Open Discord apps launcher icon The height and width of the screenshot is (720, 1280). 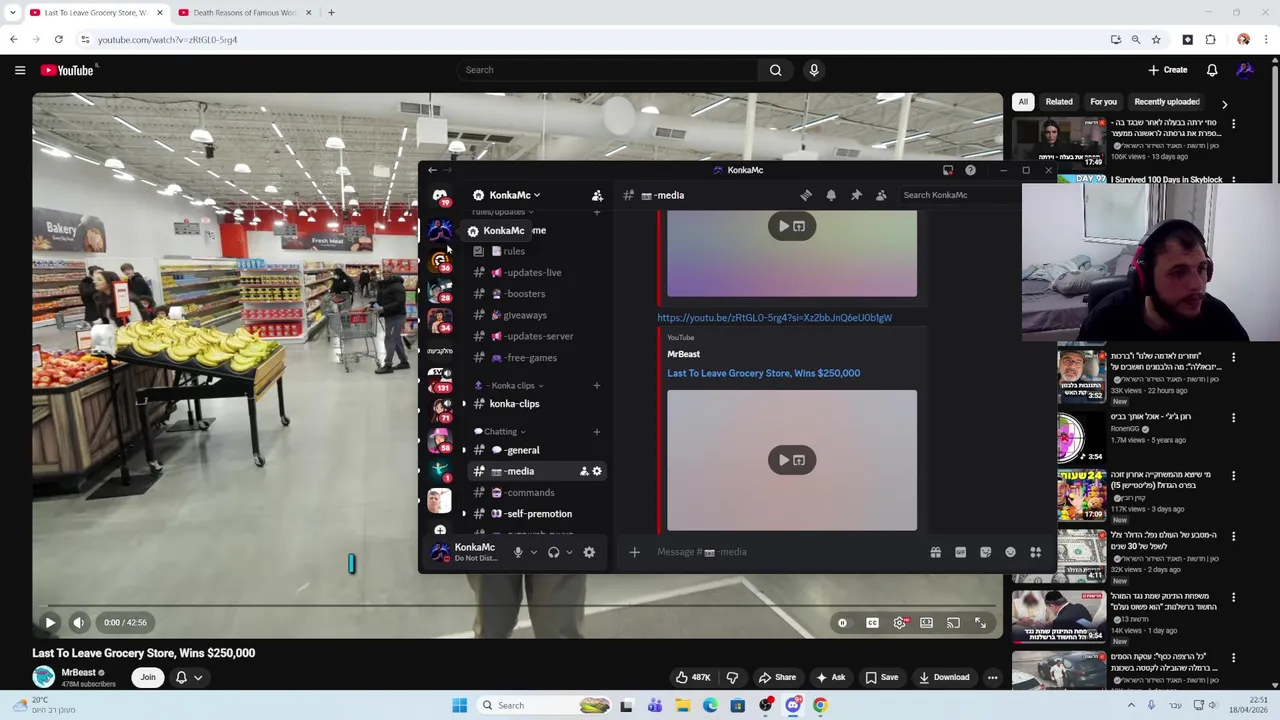pyautogui.click(x=1036, y=552)
